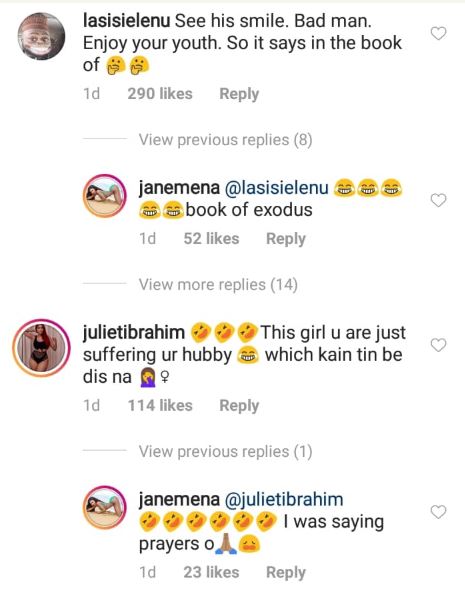Reply to lasisielenu's comment

click(x=239, y=94)
